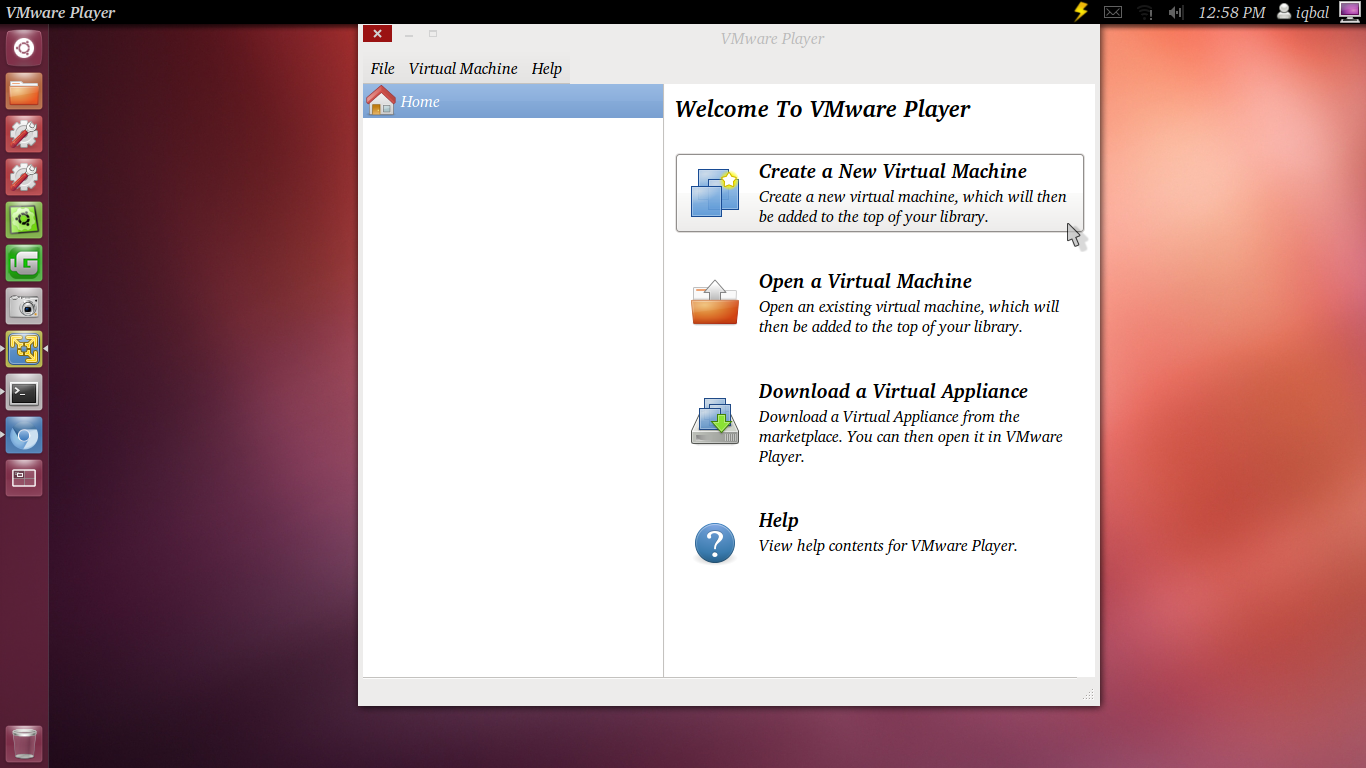The width and height of the screenshot is (1366, 768).
Task: Click the Help heading in welcome pane
Action: click(778, 520)
